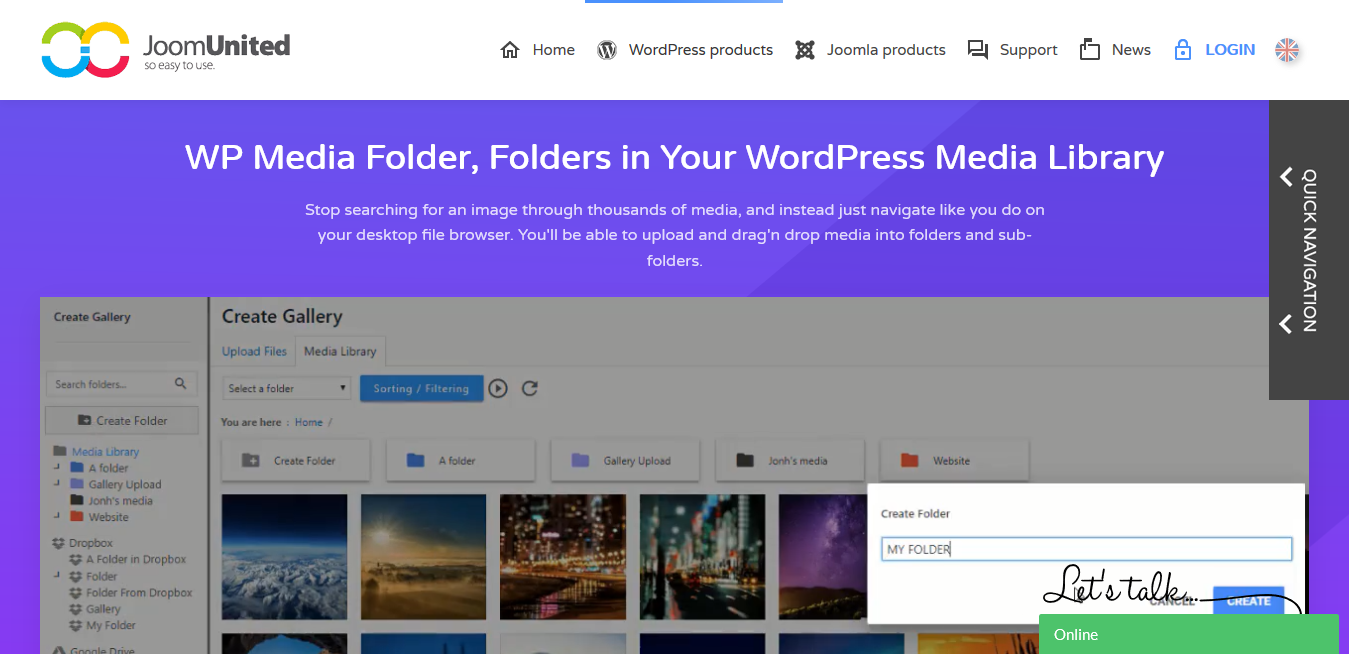Click the Create Folder card in the grid
This screenshot has height=654, width=1349.
click(296, 461)
